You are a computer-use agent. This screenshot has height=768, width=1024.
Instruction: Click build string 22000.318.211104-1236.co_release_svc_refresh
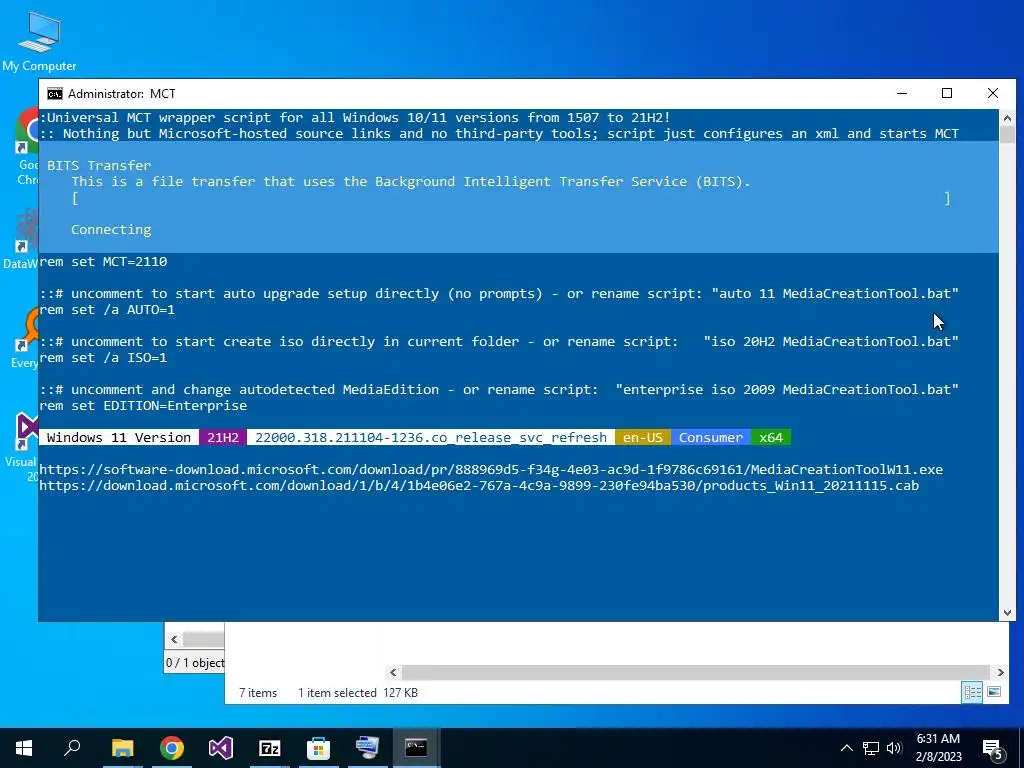[x=431, y=438]
